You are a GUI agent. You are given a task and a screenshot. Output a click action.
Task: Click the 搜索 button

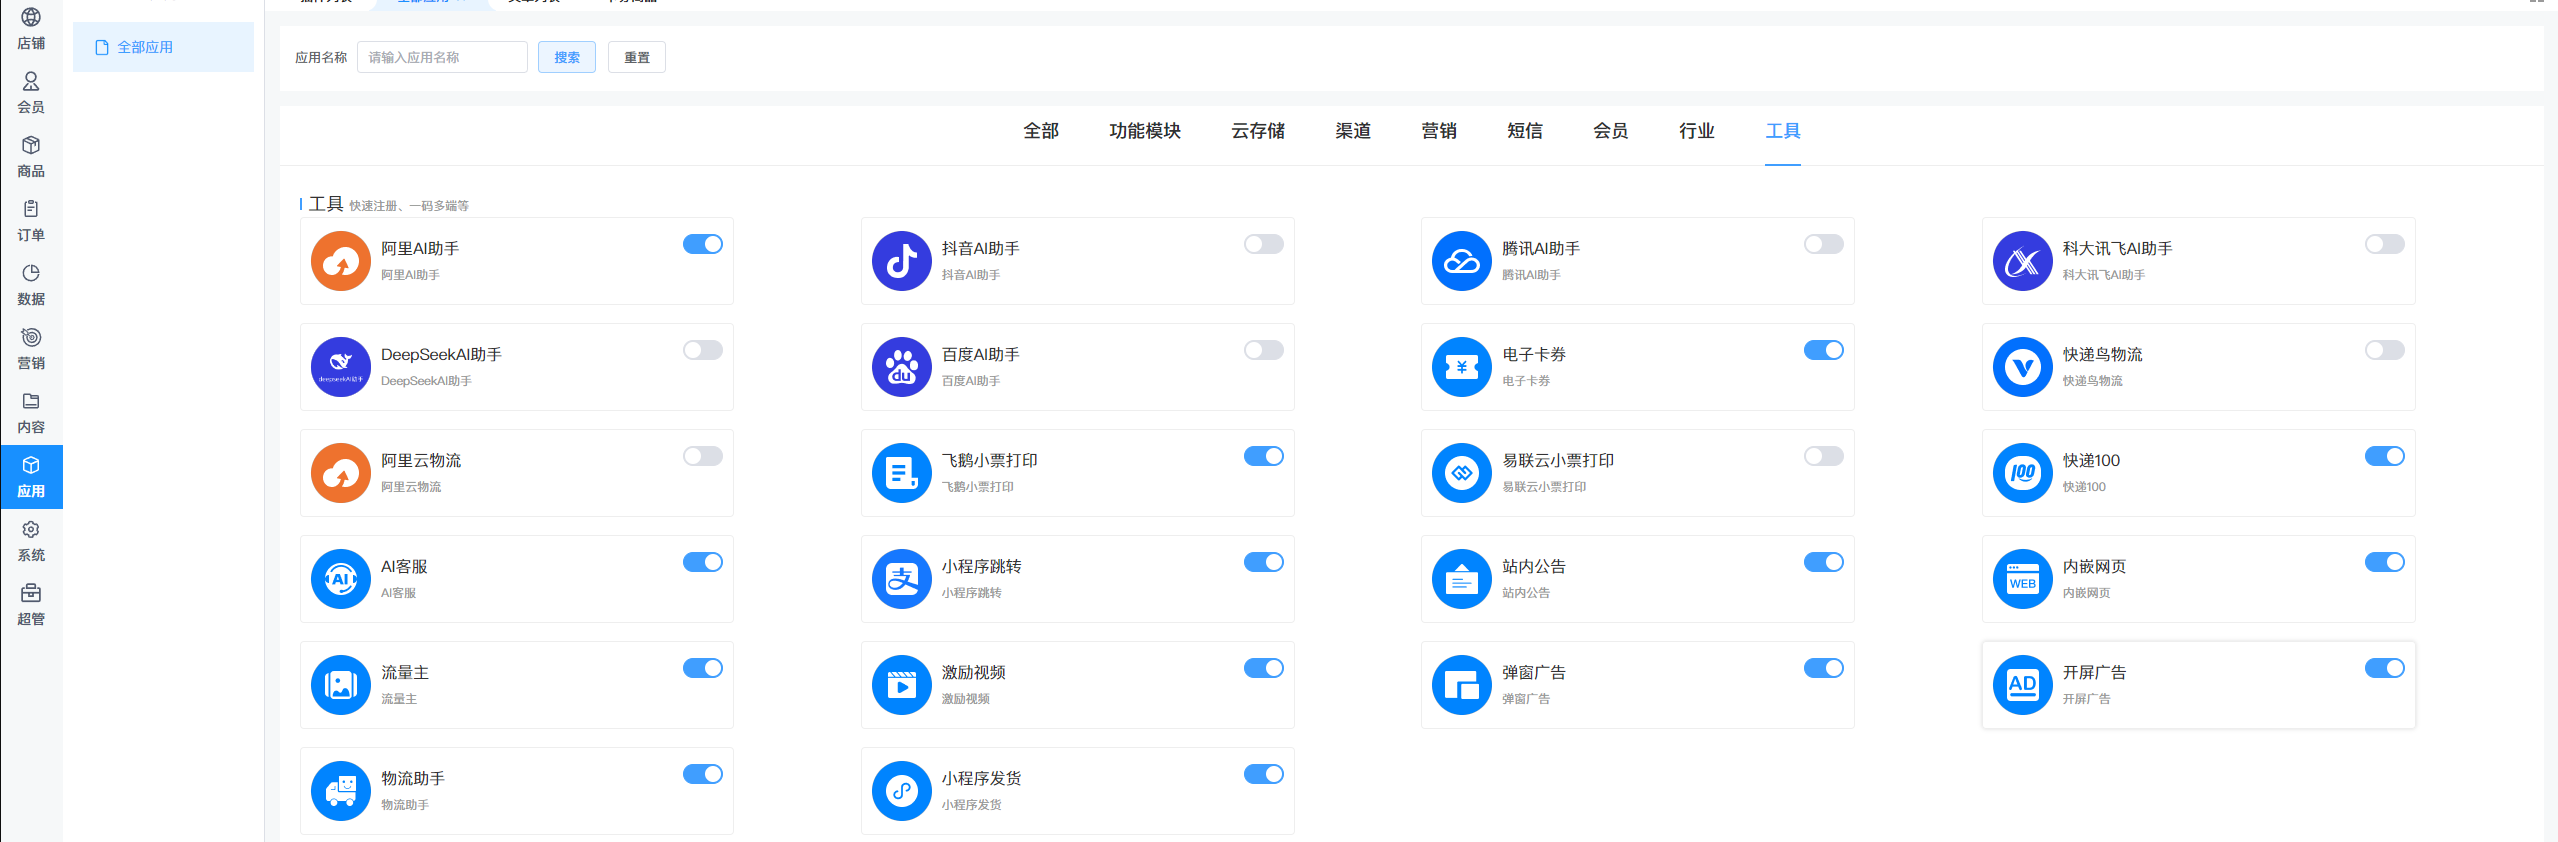[x=567, y=57]
